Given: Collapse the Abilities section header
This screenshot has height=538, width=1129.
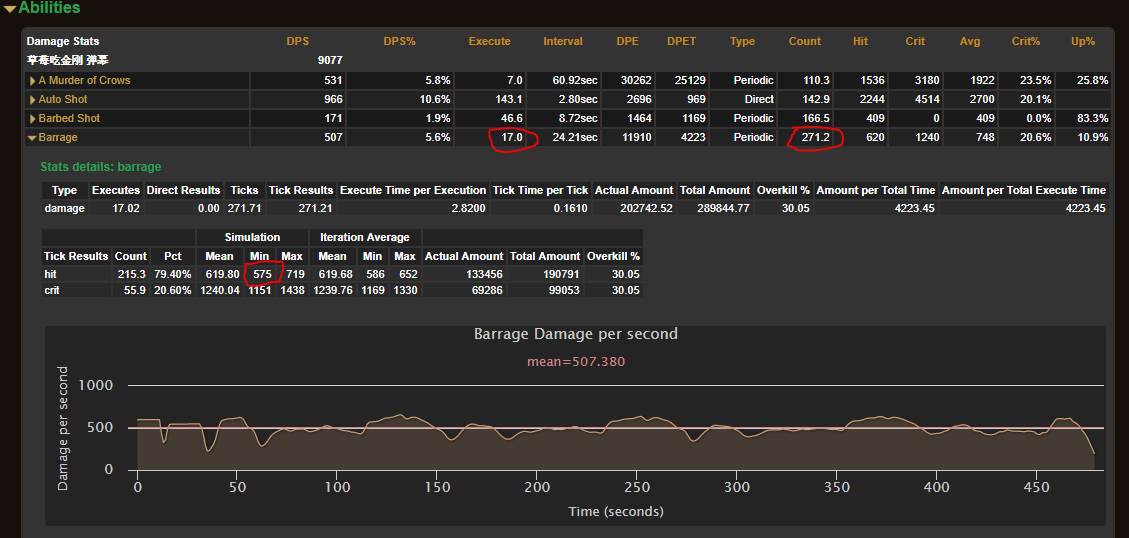Looking at the screenshot, I should 48,8.
